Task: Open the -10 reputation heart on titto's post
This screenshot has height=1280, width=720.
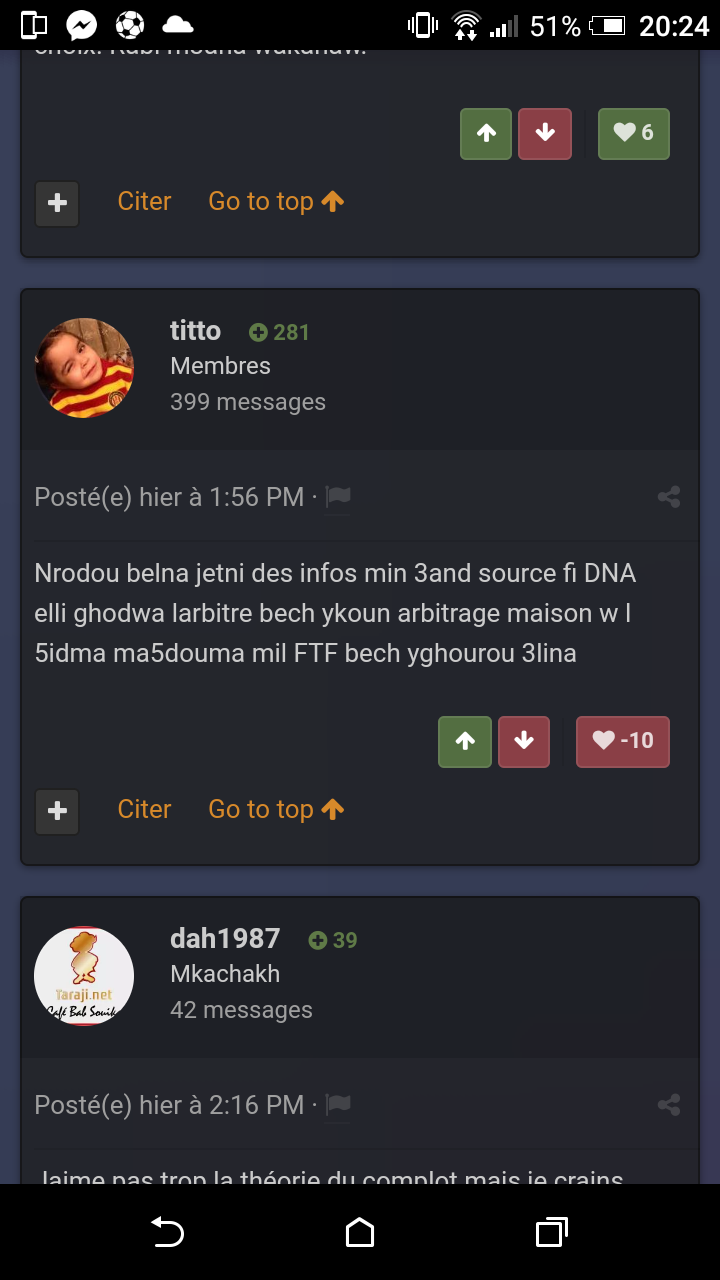Action: tap(623, 742)
